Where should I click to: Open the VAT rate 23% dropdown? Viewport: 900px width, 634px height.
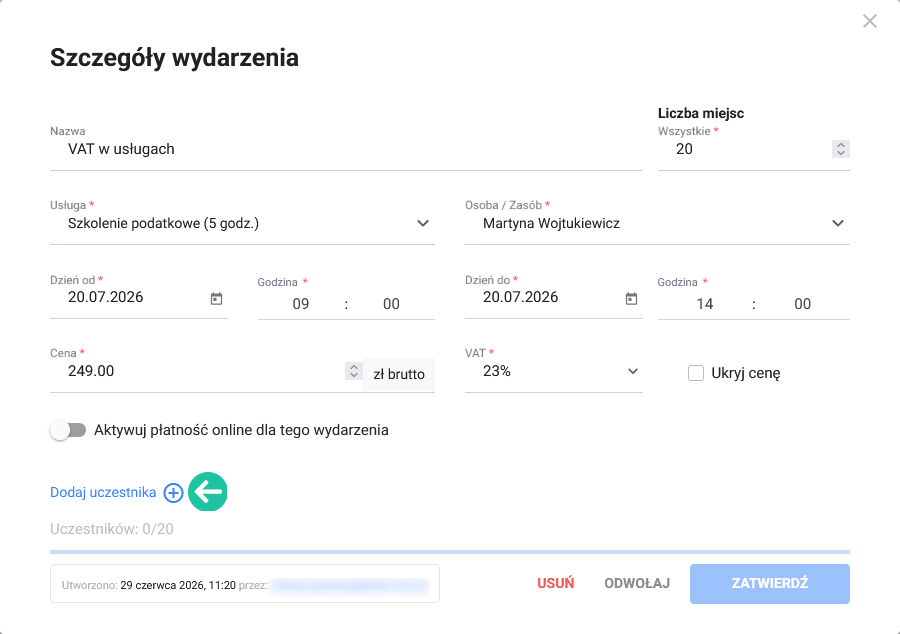click(554, 371)
